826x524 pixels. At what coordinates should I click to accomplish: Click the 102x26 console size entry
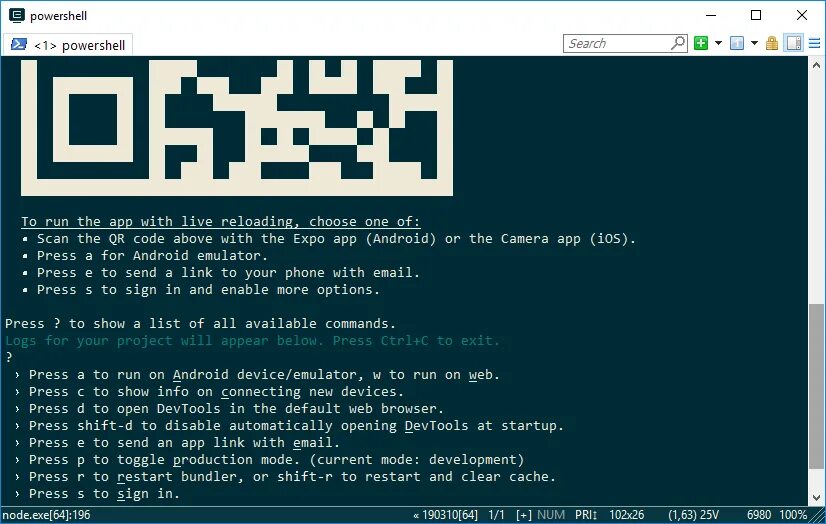(x=627, y=515)
